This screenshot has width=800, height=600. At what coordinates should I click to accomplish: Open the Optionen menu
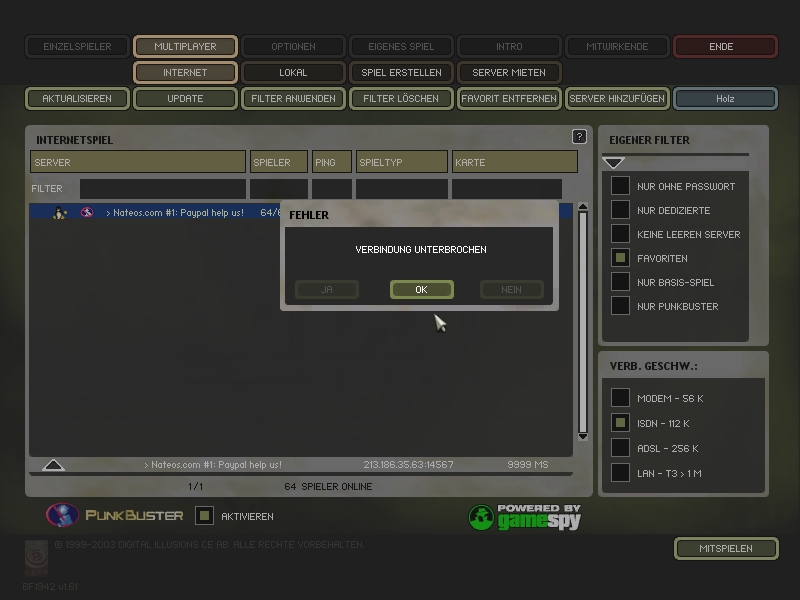click(293, 46)
